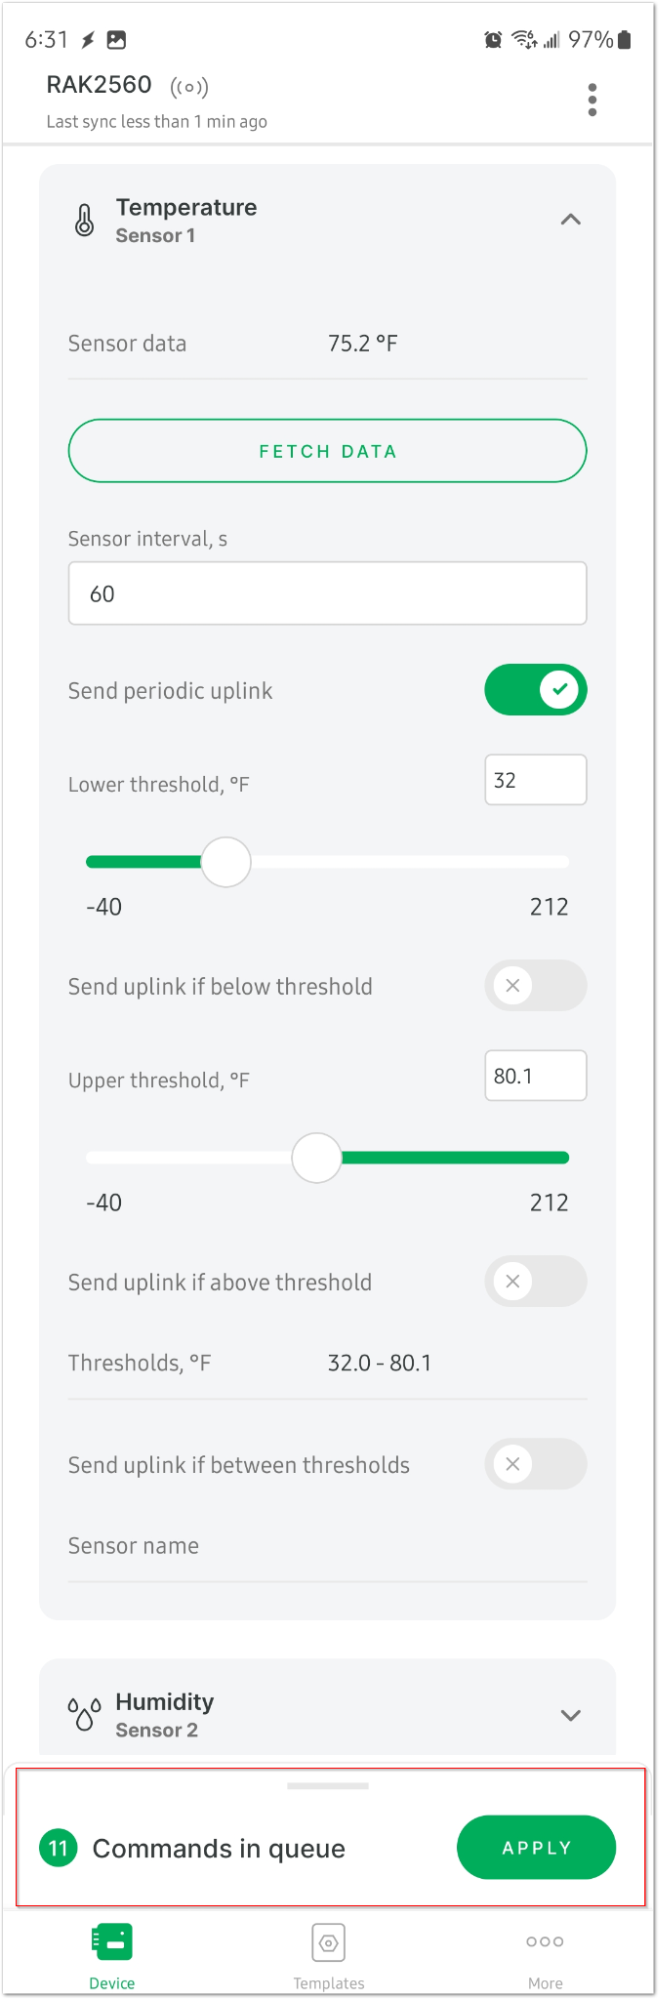The height and width of the screenshot is (1999, 659).
Task: Collapse the Temperature Sensor 1 section
Action: pyautogui.click(x=570, y=220)
